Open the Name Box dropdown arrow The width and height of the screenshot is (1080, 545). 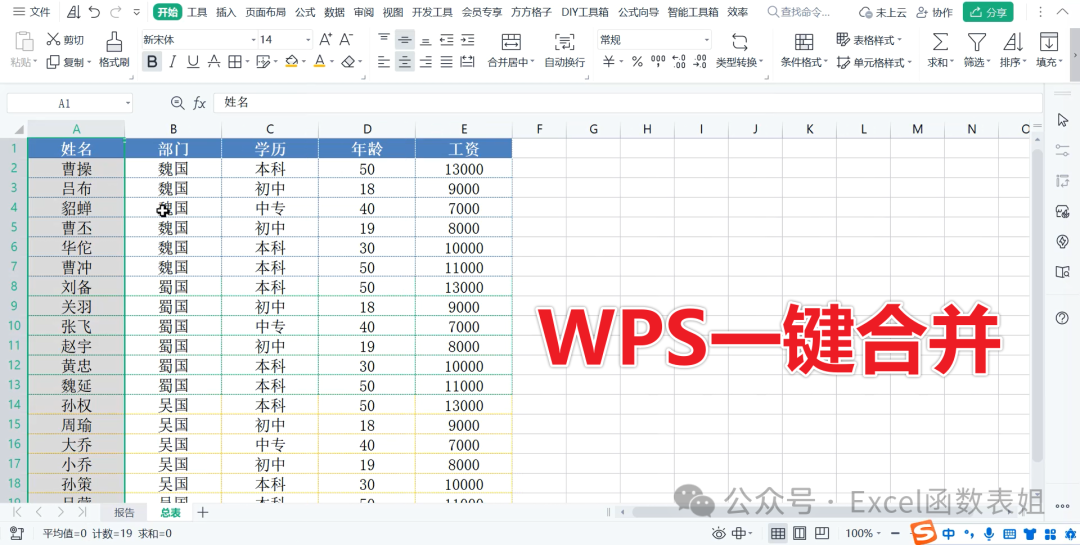[128, 103]
